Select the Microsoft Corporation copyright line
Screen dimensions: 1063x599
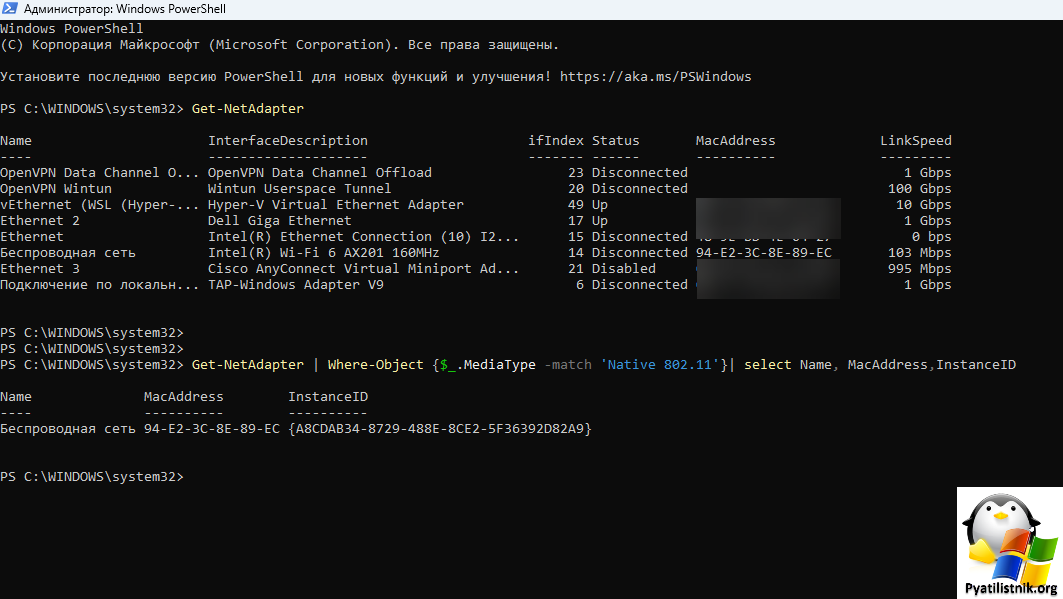click(x=279, y=45)
